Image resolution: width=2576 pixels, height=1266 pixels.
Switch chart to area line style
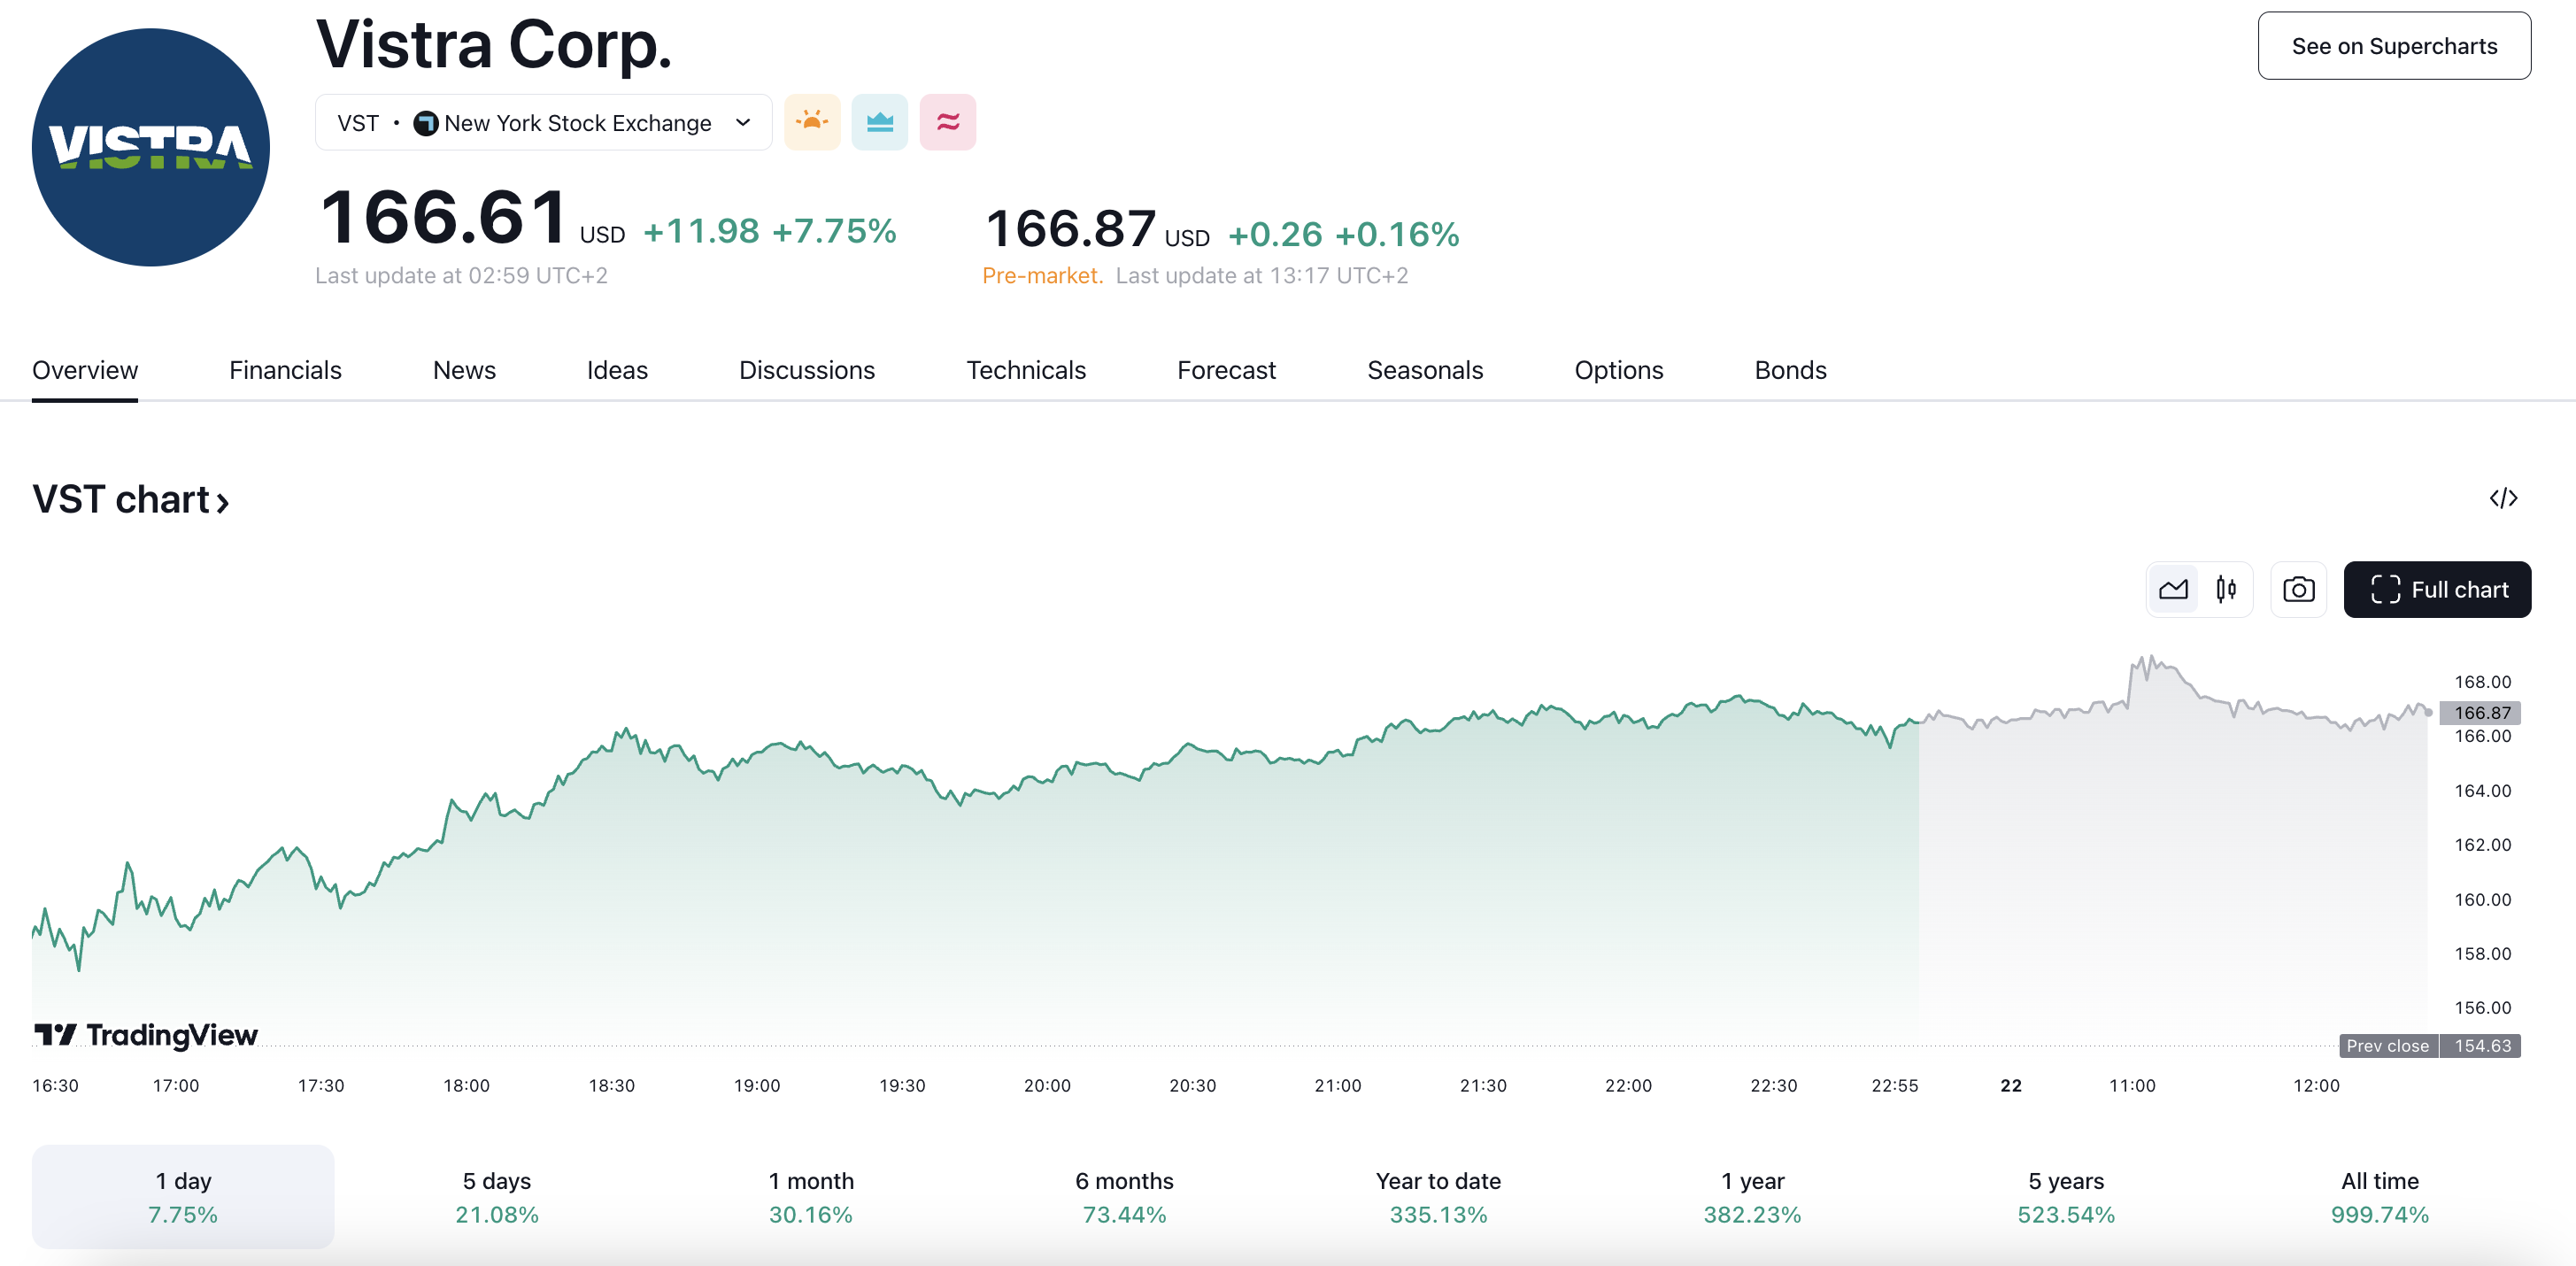pos(2172,589)
